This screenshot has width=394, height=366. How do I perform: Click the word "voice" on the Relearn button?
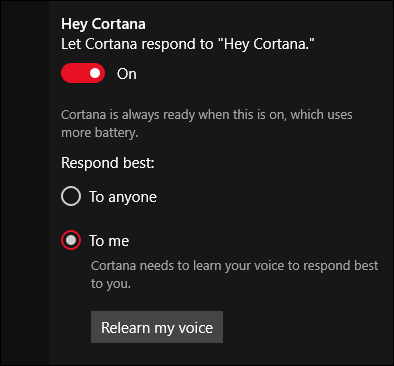pyautogui.click(x=196, y=328)
